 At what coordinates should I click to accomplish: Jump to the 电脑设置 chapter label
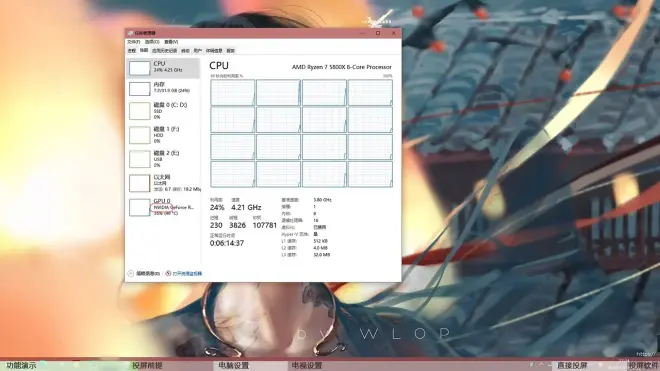point(234,366)
